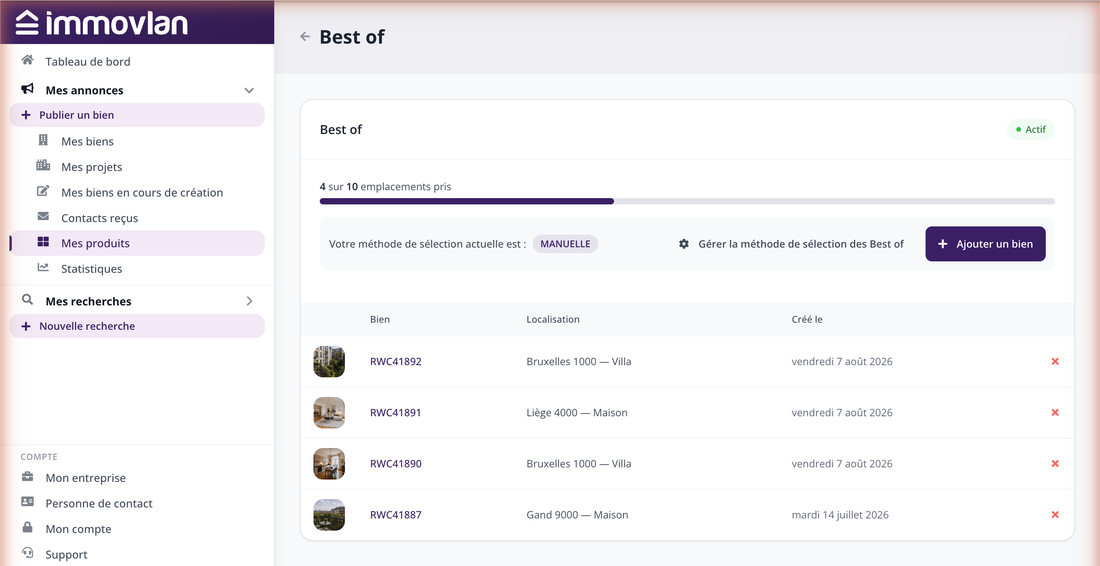Screen dimensions: 1100x566
Task: Open property link RWC41892
Action: click(x=396, y=362)
